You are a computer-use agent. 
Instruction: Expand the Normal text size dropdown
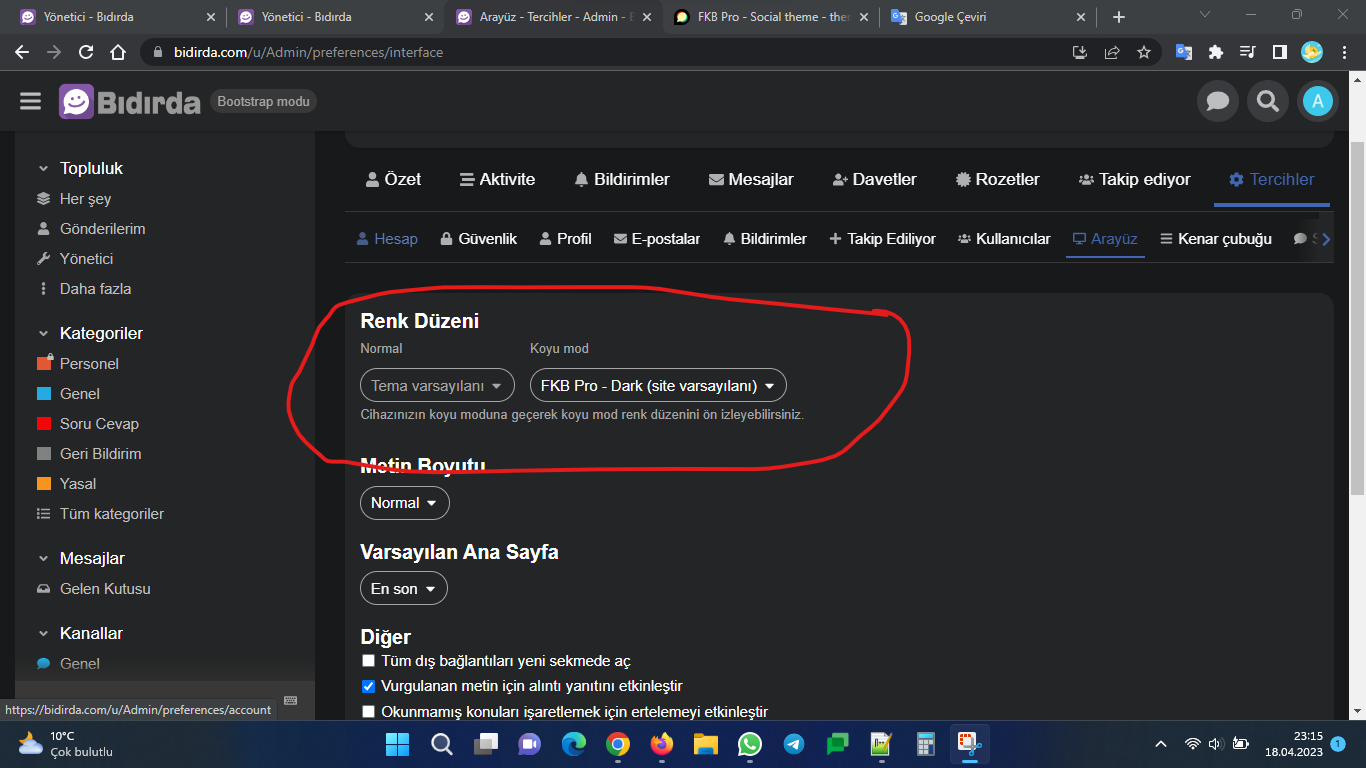coord(404,503)
